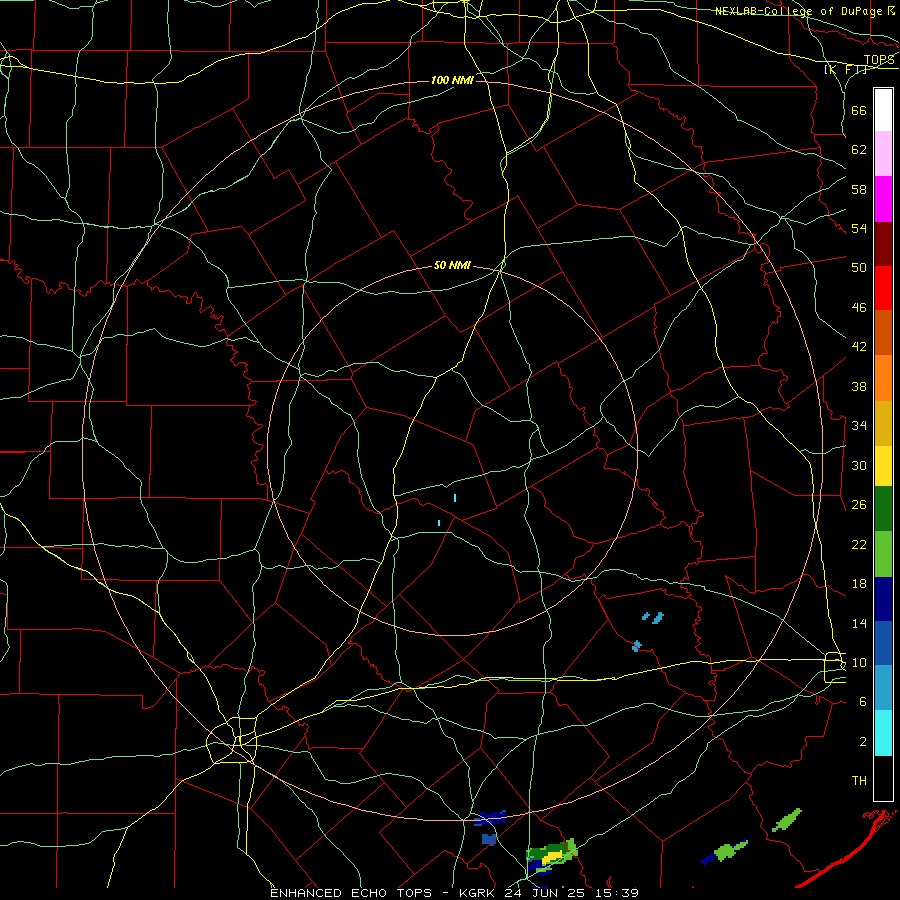Click the cyan legend swatch

click(x=883, y=733)
